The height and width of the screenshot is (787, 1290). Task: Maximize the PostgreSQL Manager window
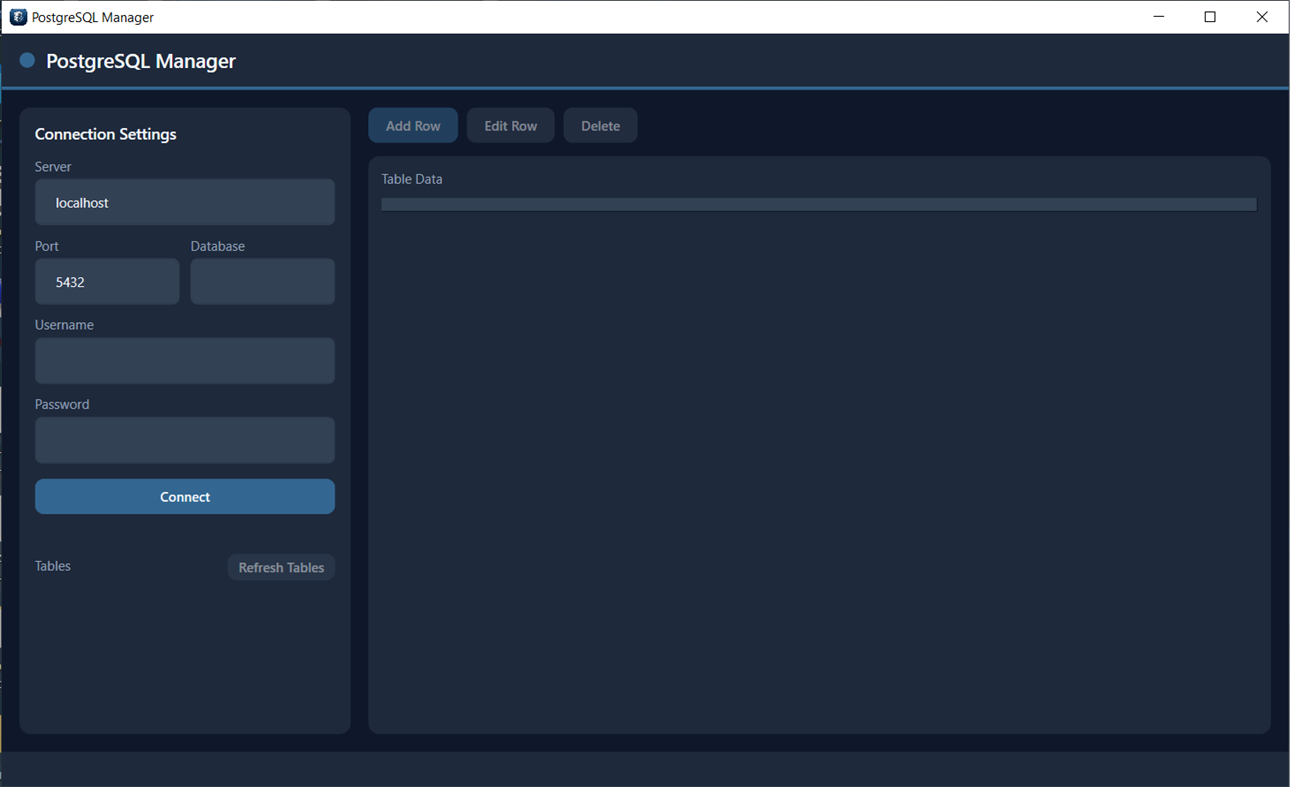click(x=1210, y=17)
